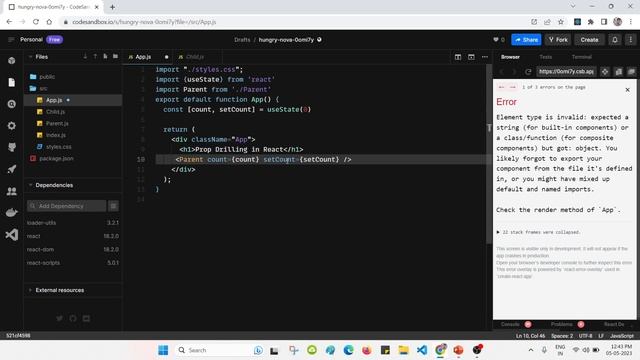Click the JavaScript language mode in status bar
This screenshot has width=640, height=360.
(x=622, y=336)
